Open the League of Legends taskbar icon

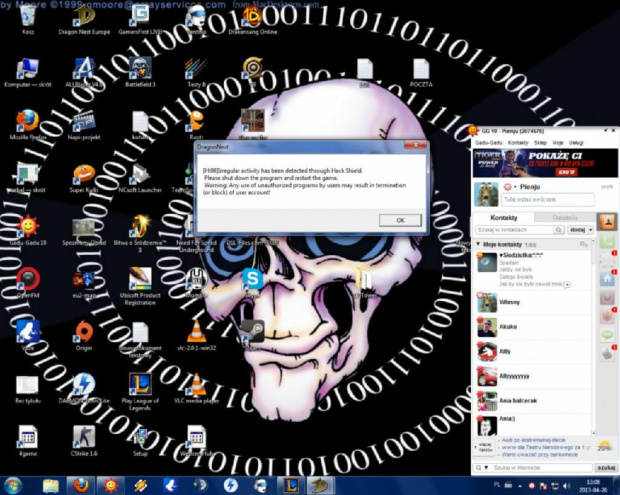click(x=290, y=485)
